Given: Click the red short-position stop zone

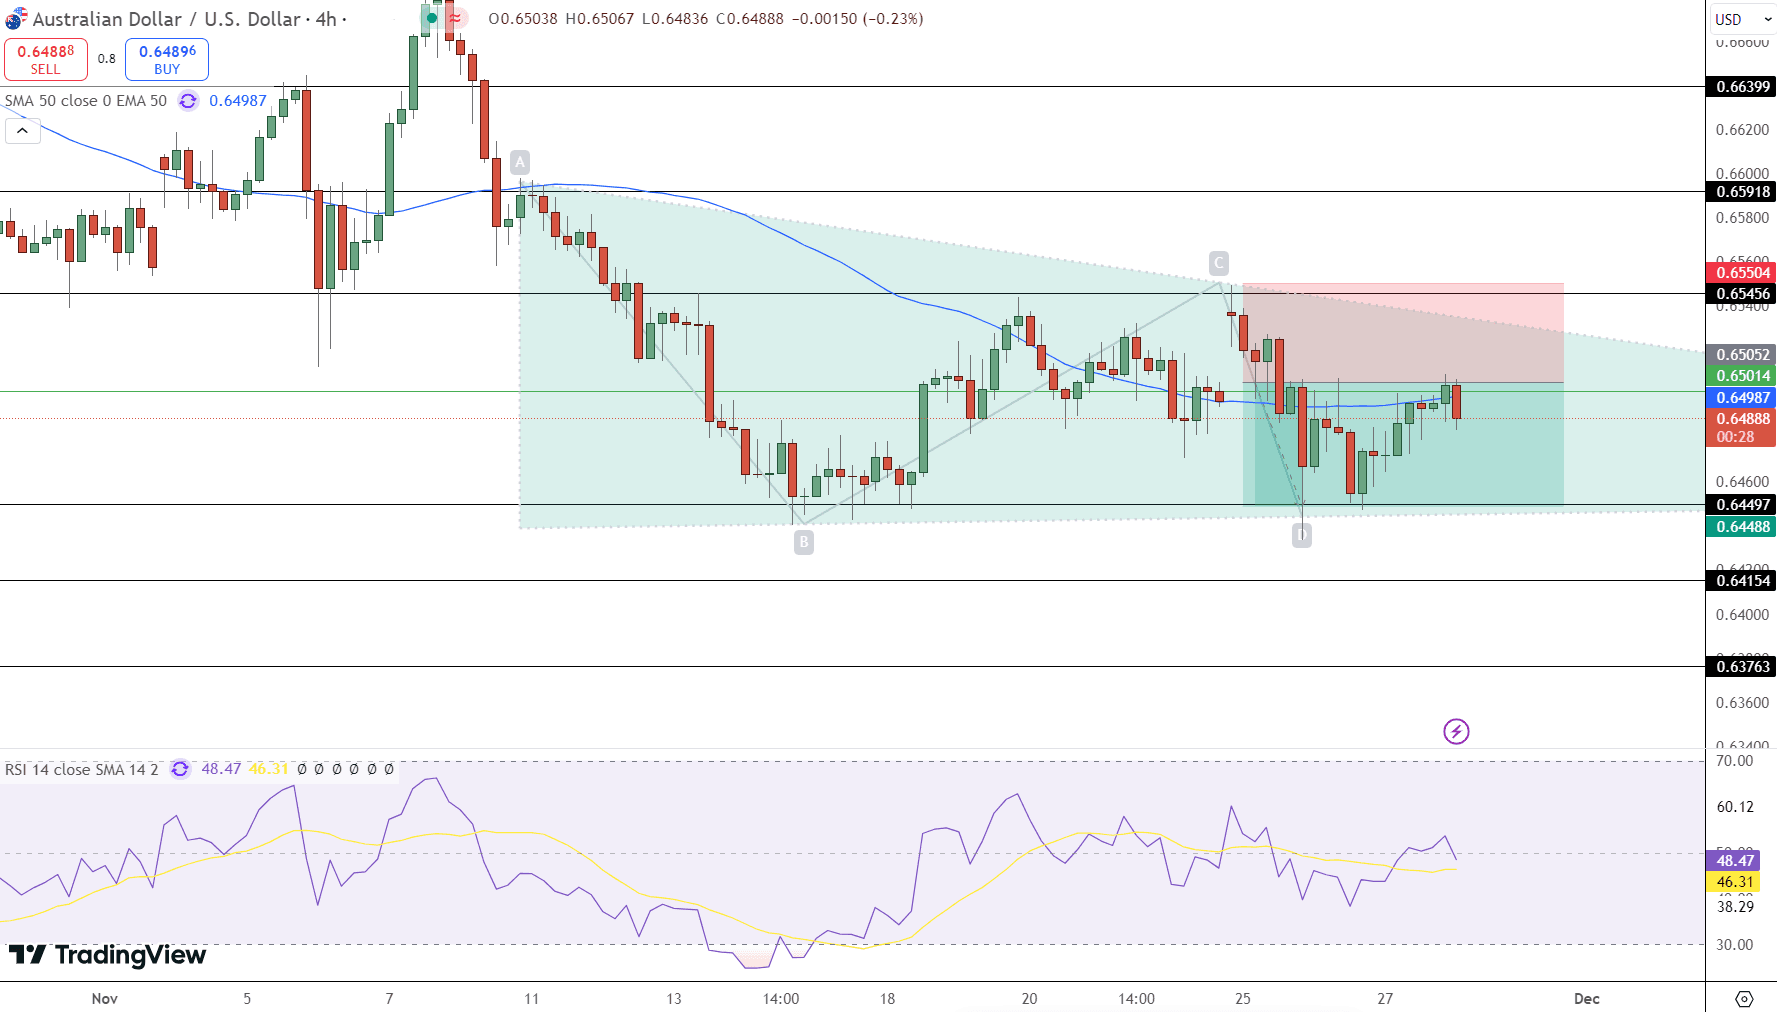Looking at the screenshot, I should point(1403,333).
